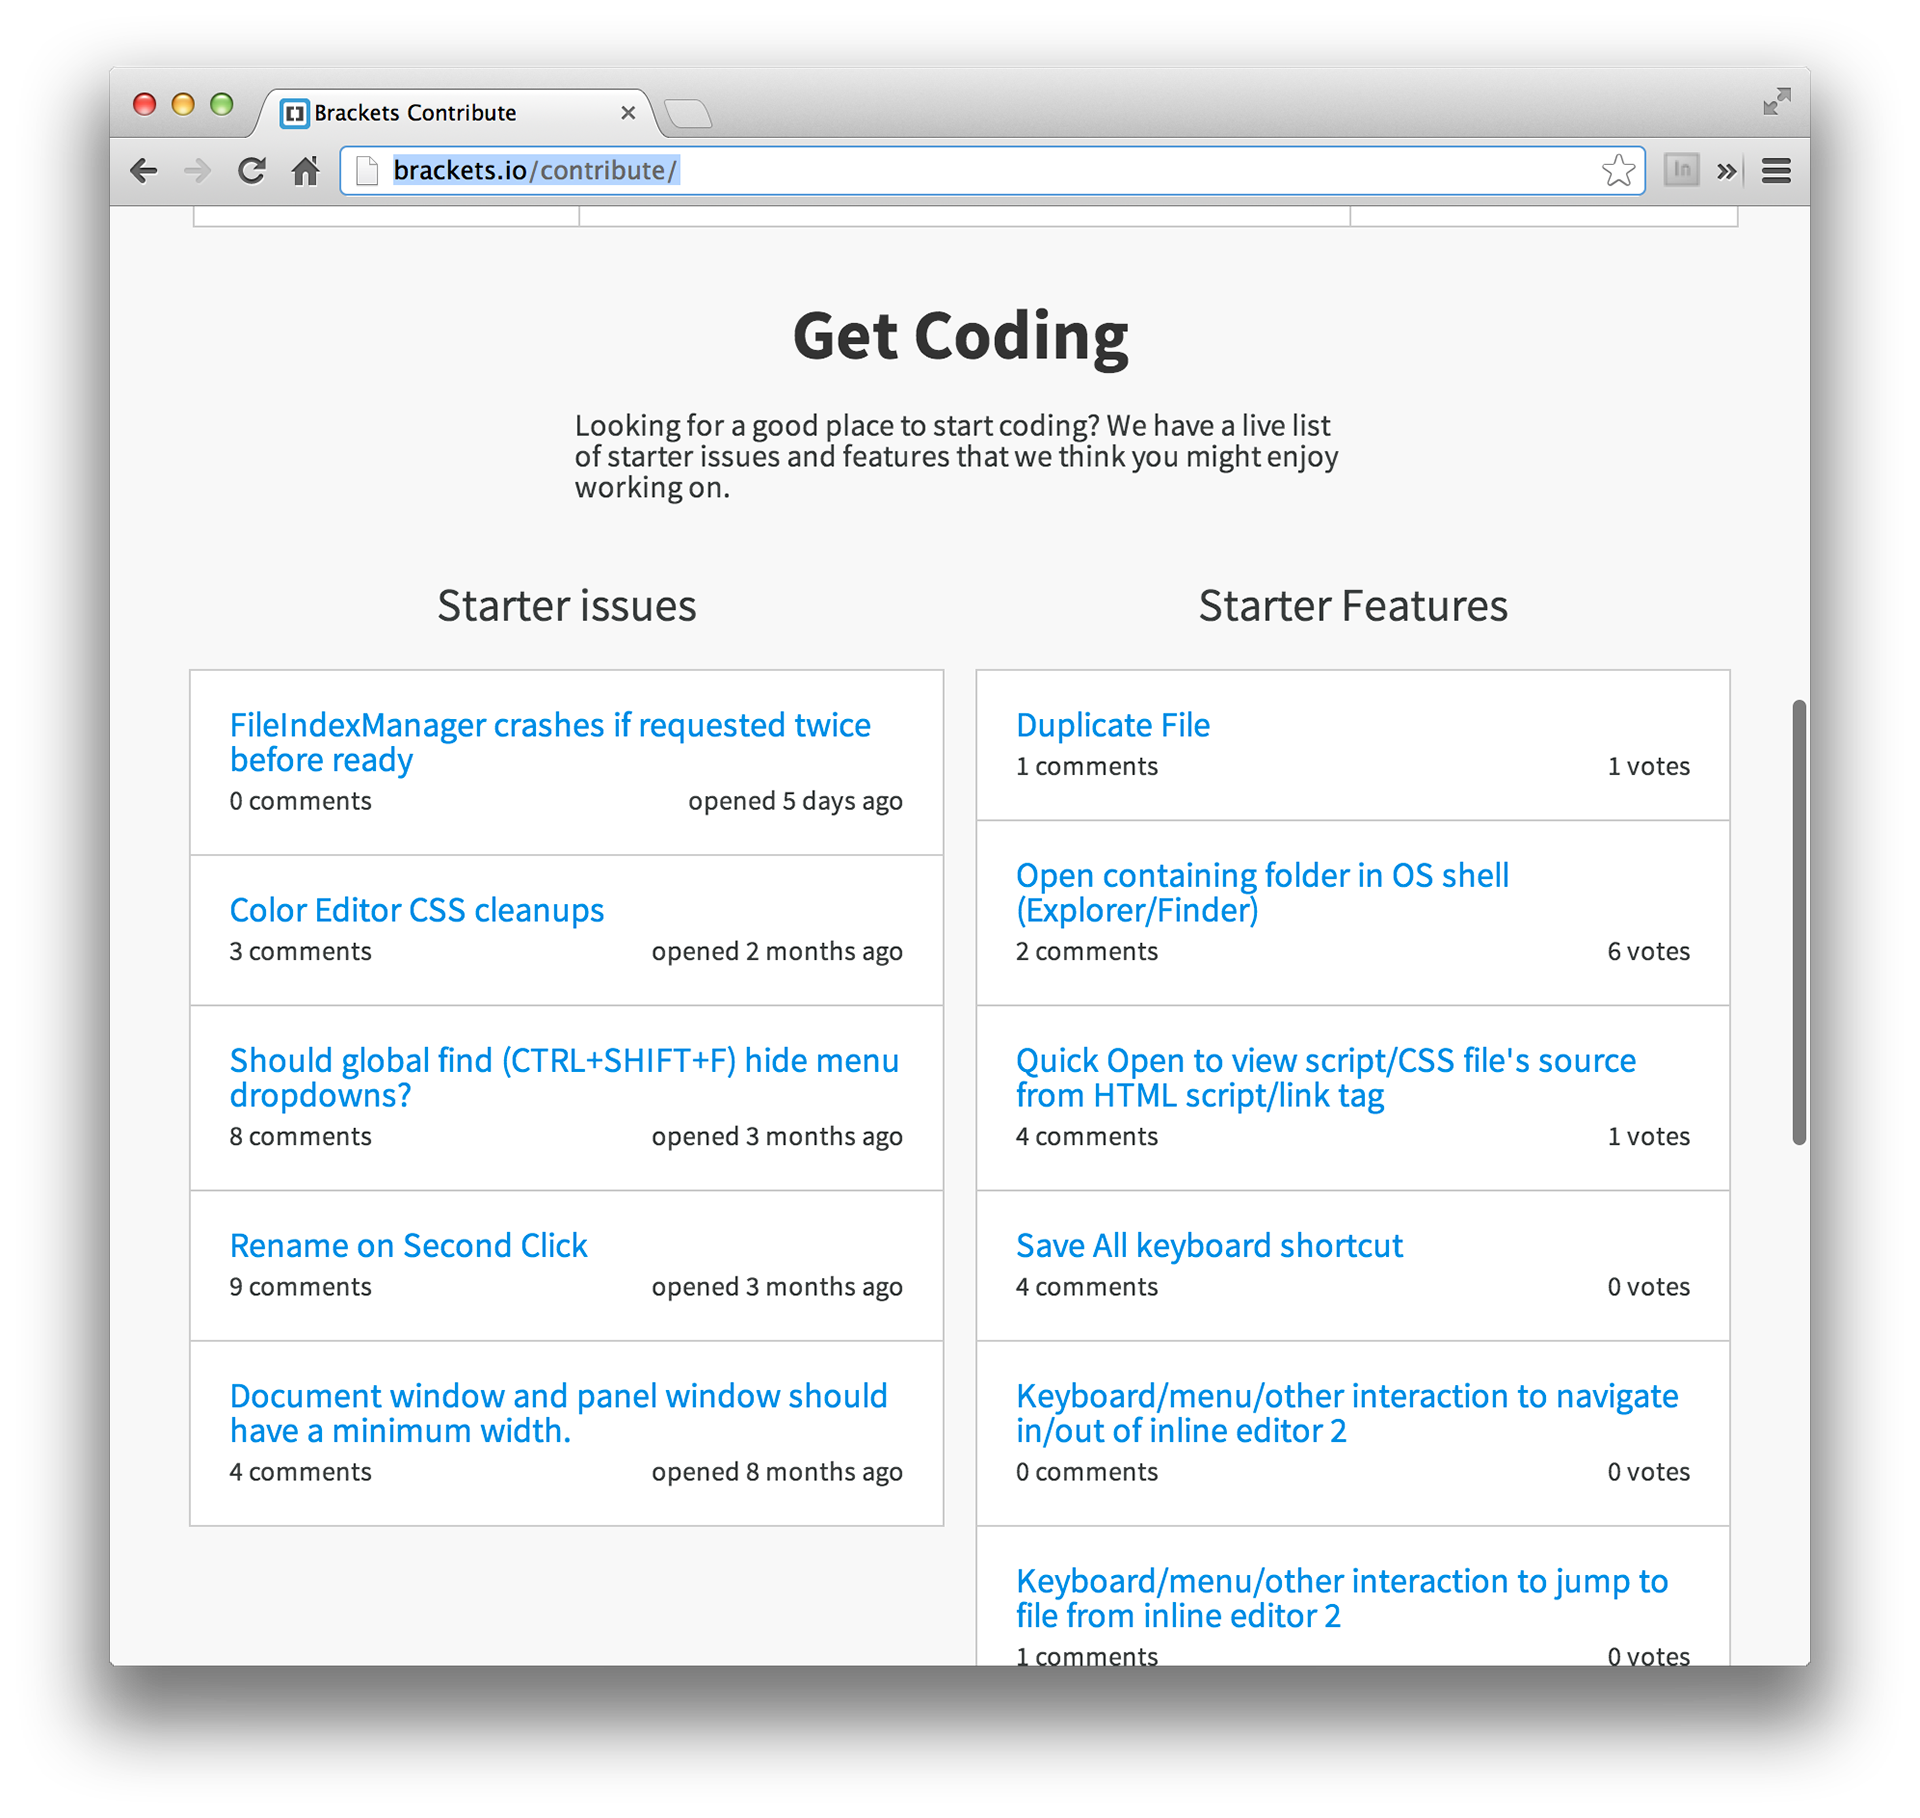Image resolution: width=1920 pixels, height=1818 pixels.
Task: Click '6 votes' under Open containing folder
Action: pyautogui.click(x=1648, y=951)
